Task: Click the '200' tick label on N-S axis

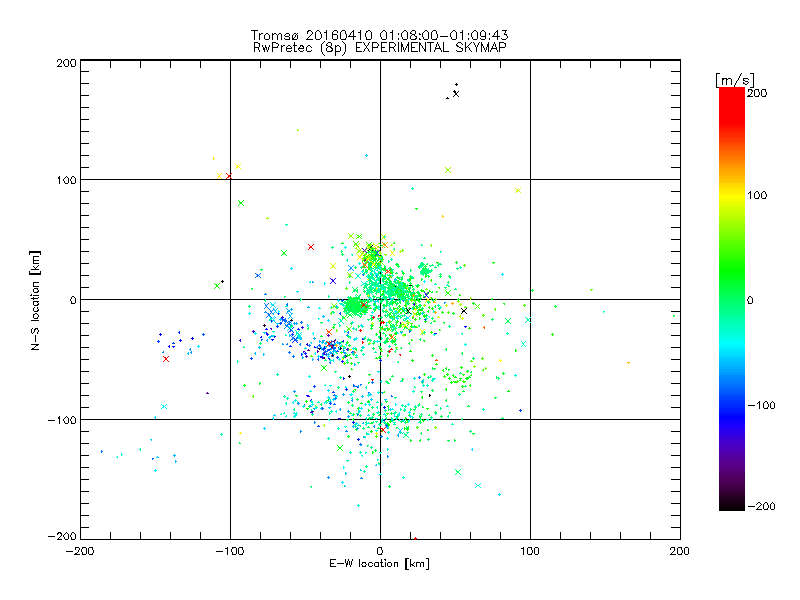Action: pos(66,63)
